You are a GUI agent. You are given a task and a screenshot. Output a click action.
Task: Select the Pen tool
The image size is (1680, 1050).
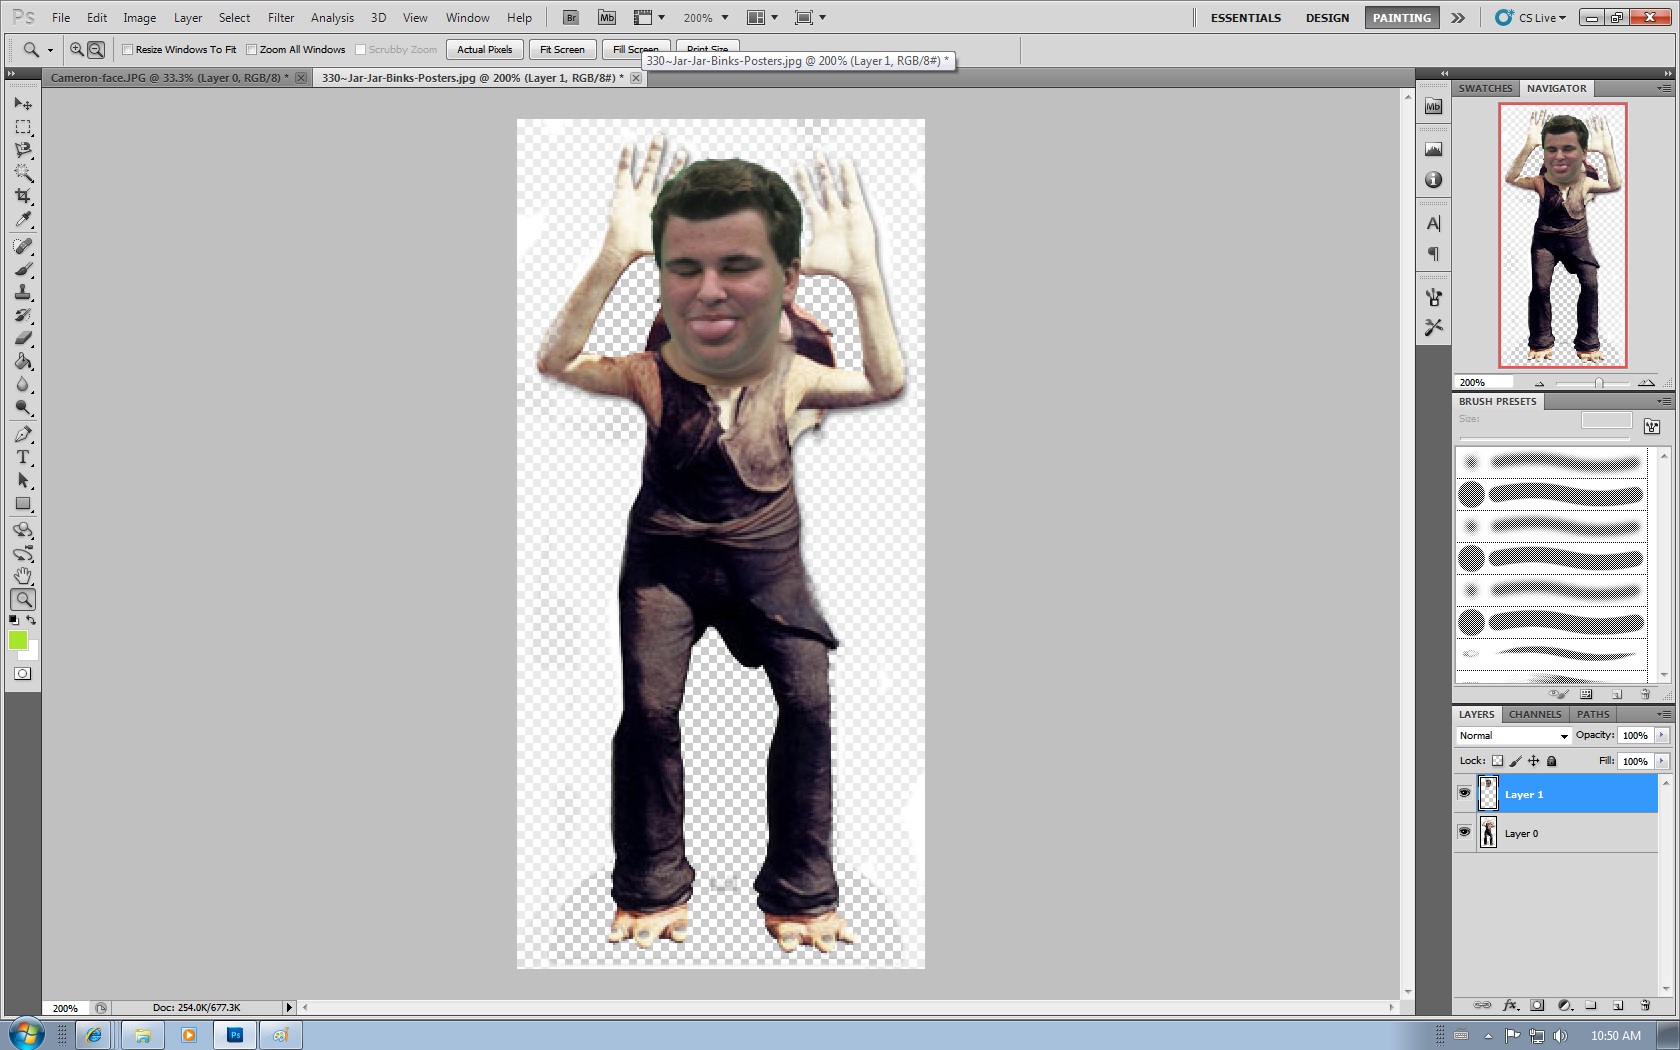click(23, 434)
